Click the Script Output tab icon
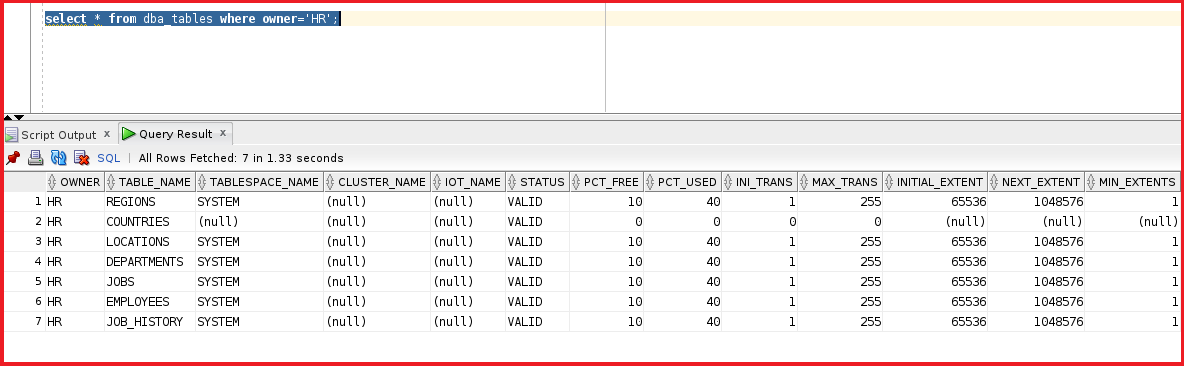The image size is (1184, 366). coord(11,135)
